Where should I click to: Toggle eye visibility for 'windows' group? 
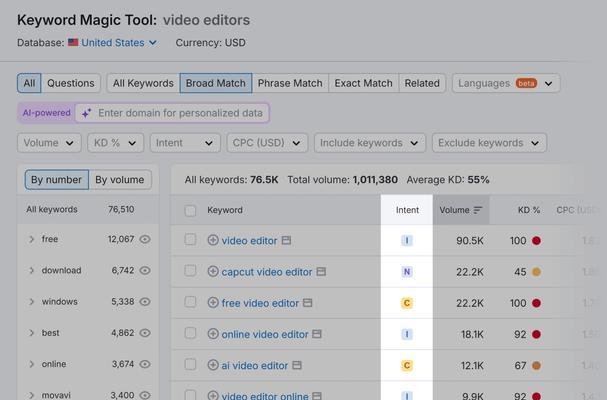[145, 302]
